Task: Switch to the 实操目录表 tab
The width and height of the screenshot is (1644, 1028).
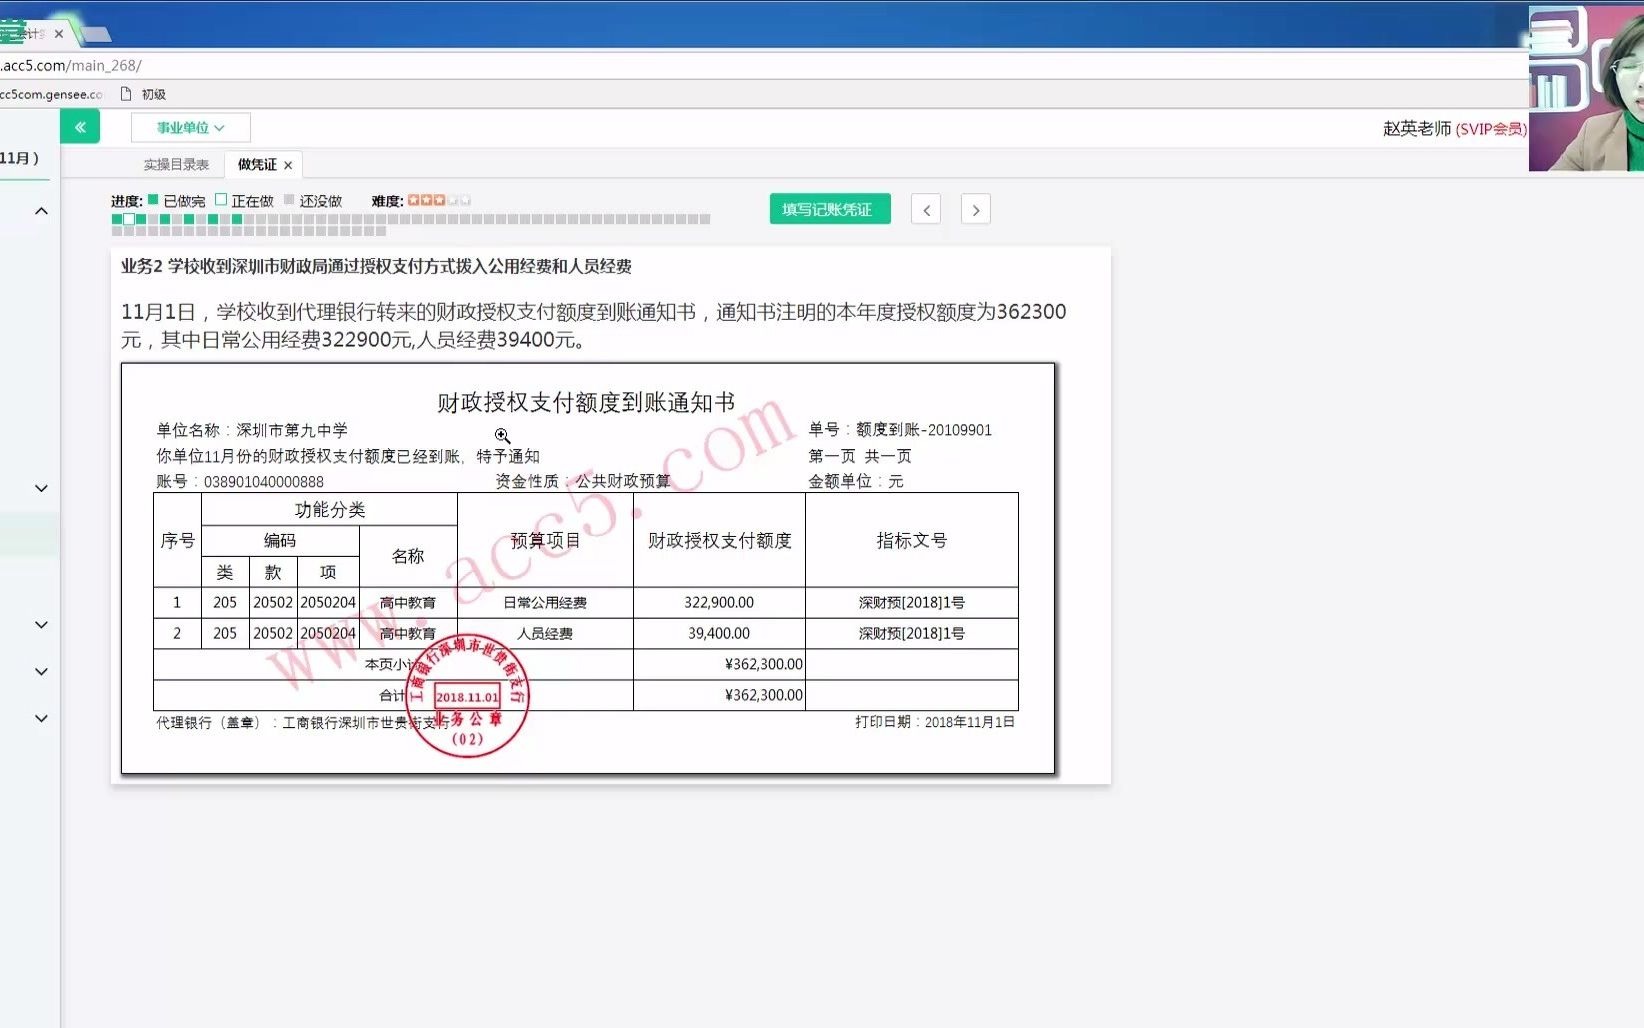Action: tap(177, 164)
